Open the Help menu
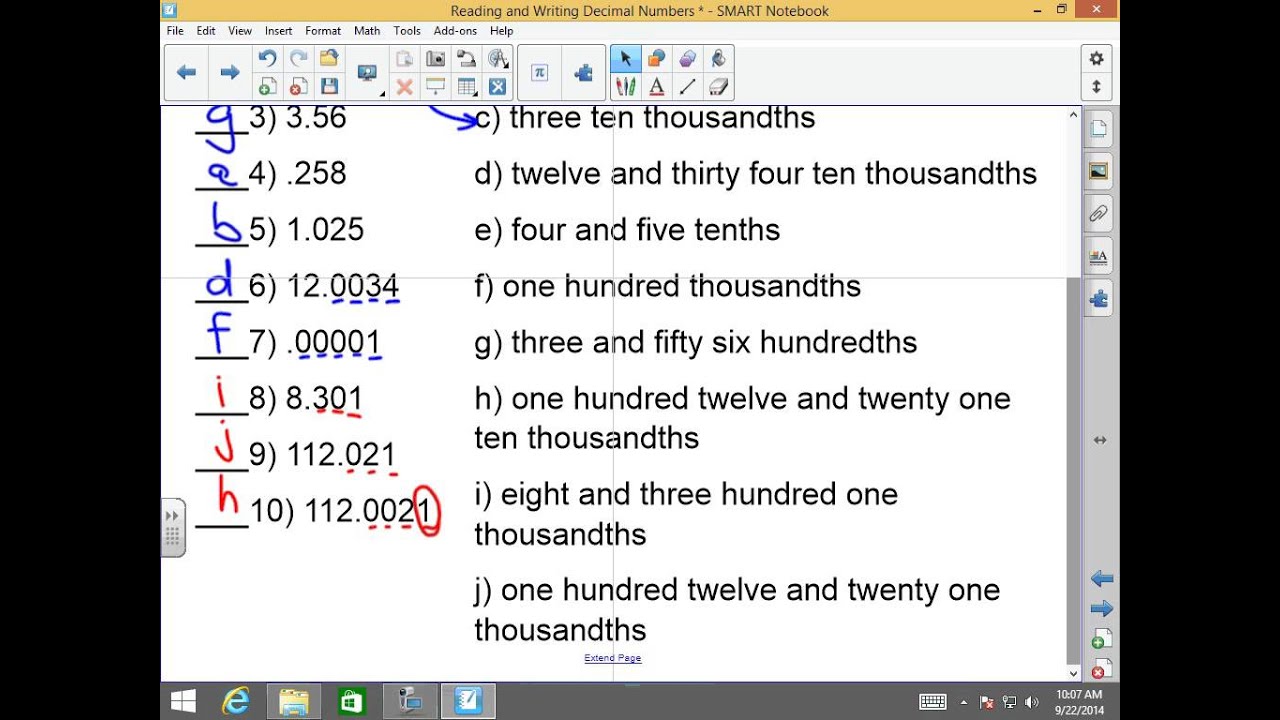 (501, 31)
